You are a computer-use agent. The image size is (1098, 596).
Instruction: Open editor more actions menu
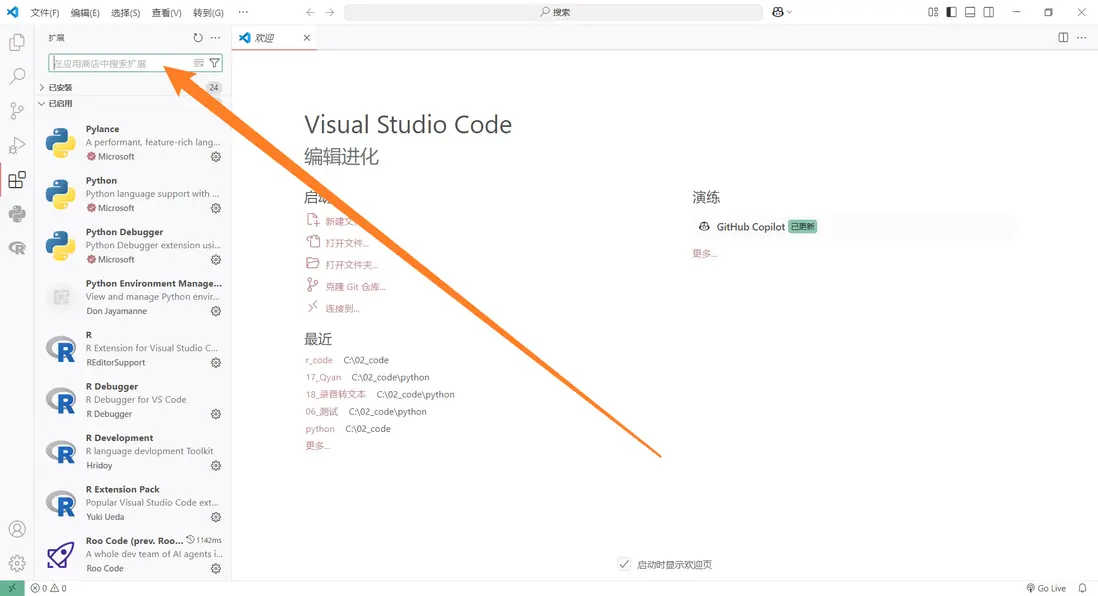click(x=1081, y=38)
